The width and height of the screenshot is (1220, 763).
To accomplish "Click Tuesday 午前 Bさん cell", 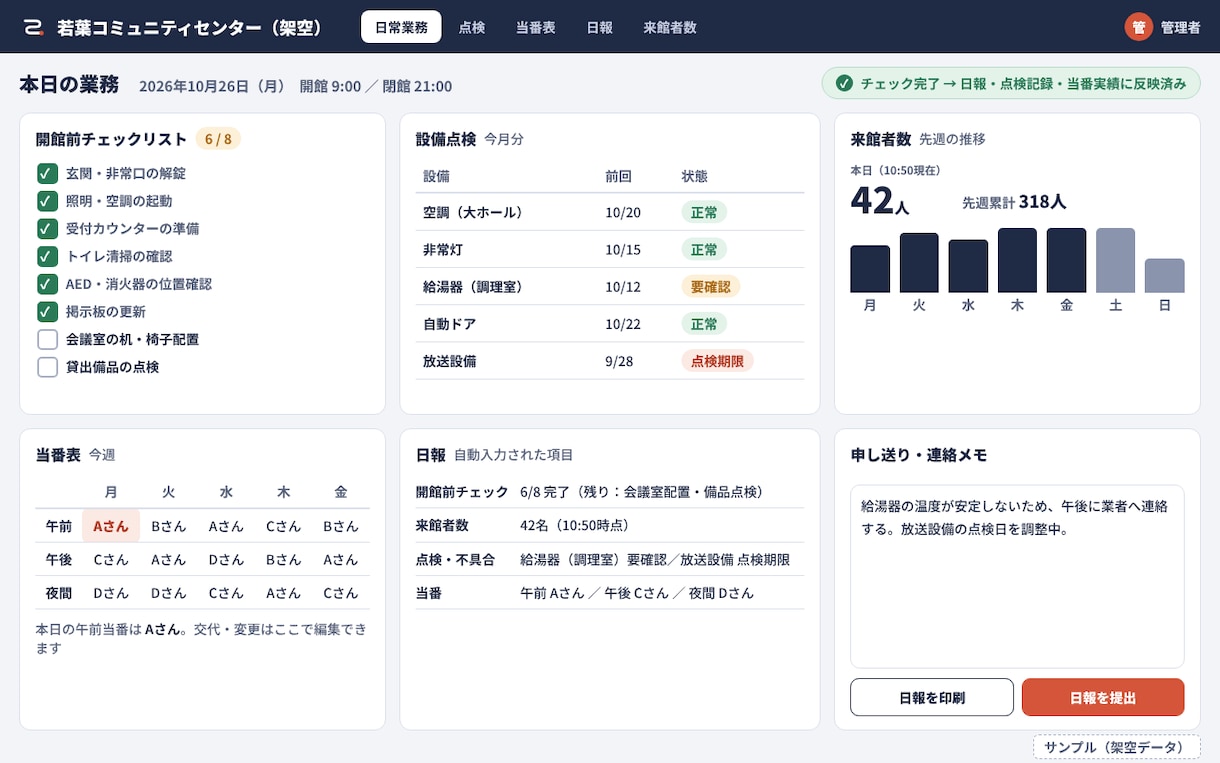I will (x=168, y=526).
